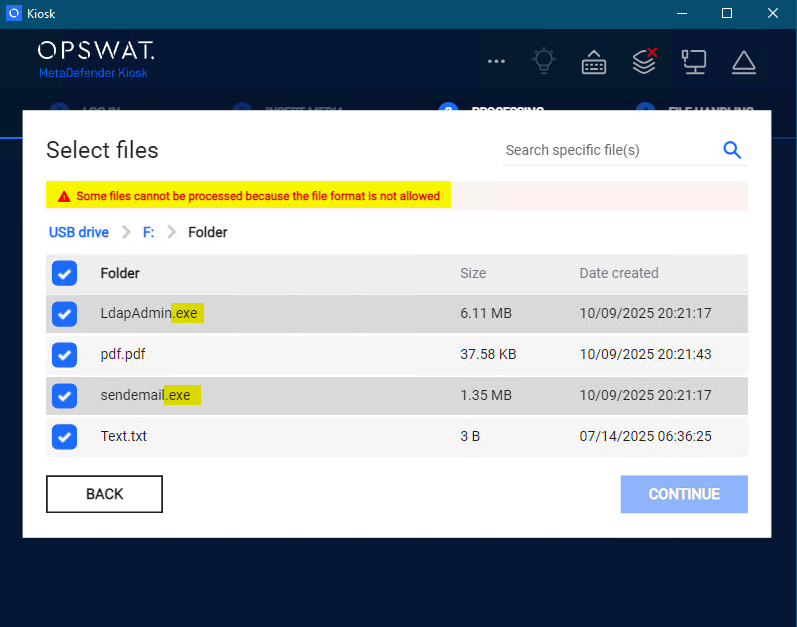Click the BACK button
Viewport: 797px width, 627px height.
(x=104, y=494)
